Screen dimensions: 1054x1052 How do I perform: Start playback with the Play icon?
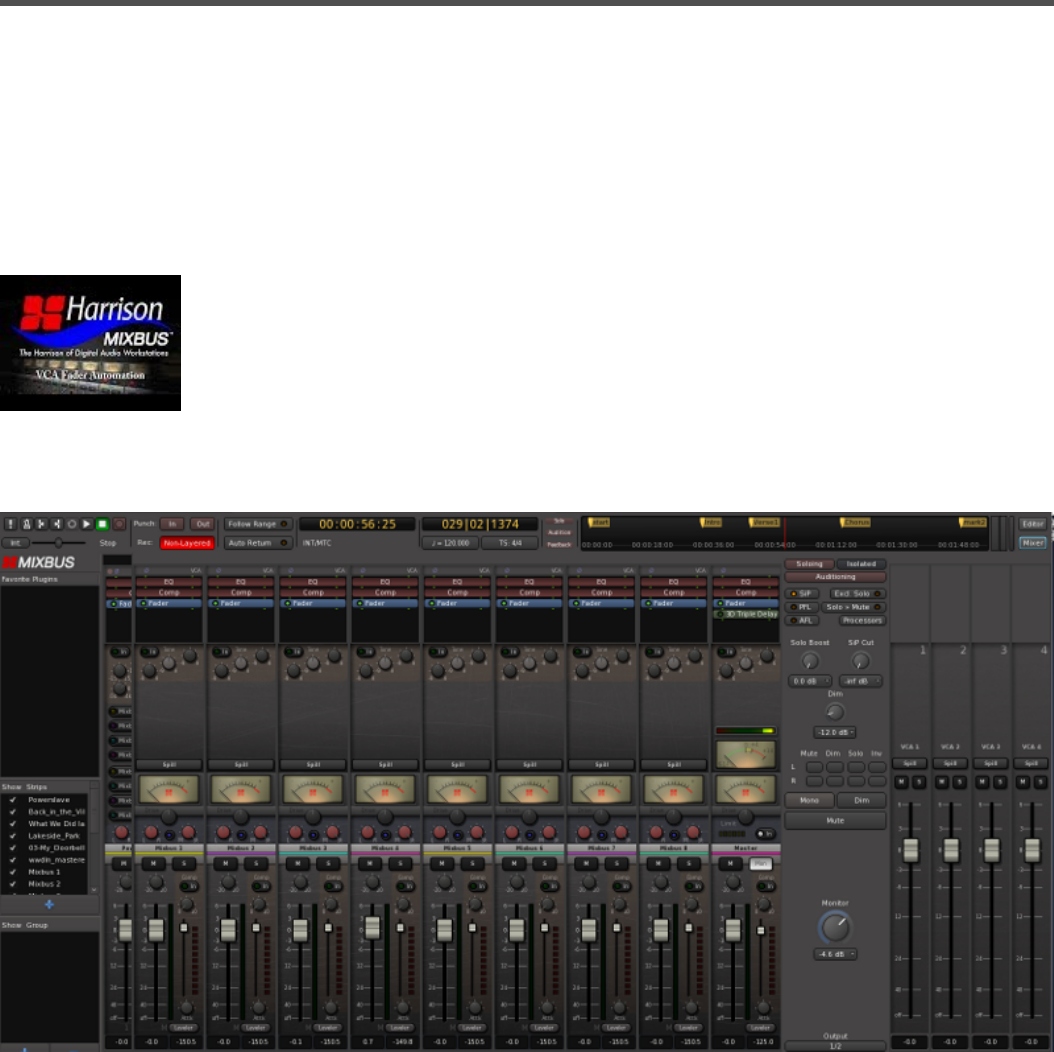tap(87, 524)
